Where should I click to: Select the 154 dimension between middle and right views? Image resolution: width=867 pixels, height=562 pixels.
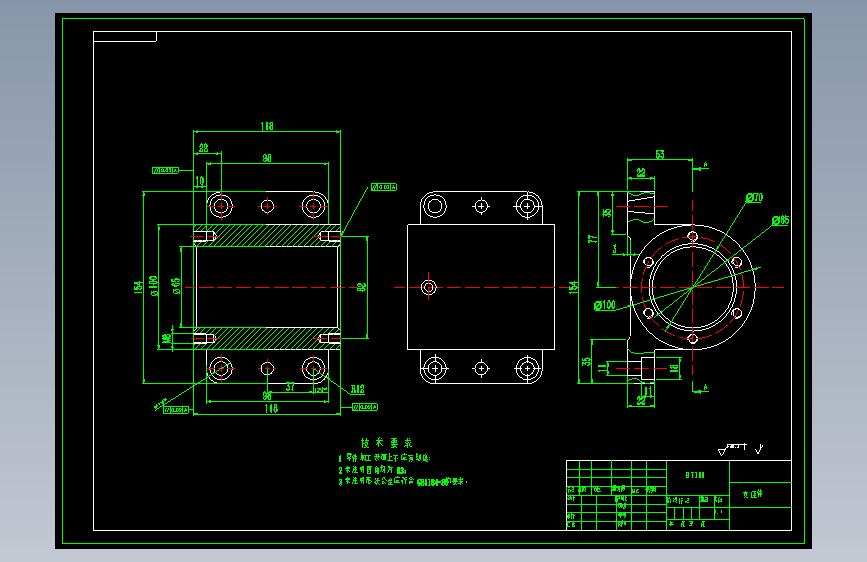tap(573, 287)
